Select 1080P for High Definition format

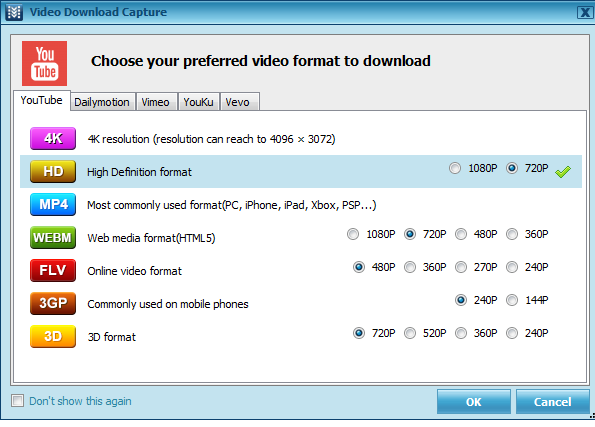click(x=455, y=168)
